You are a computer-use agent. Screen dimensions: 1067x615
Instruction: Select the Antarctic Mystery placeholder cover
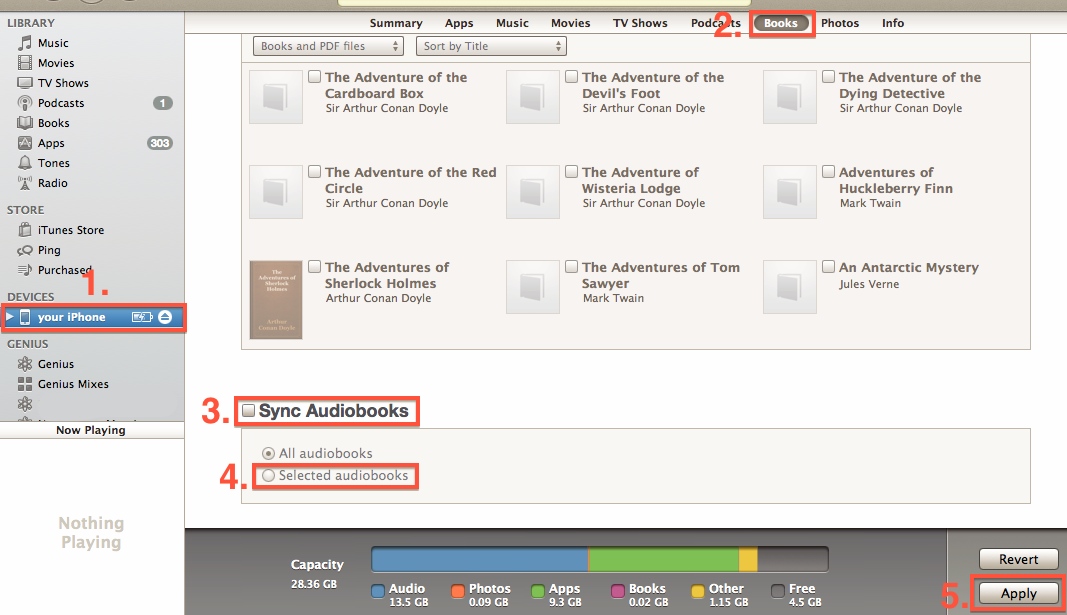click(789, 287)
